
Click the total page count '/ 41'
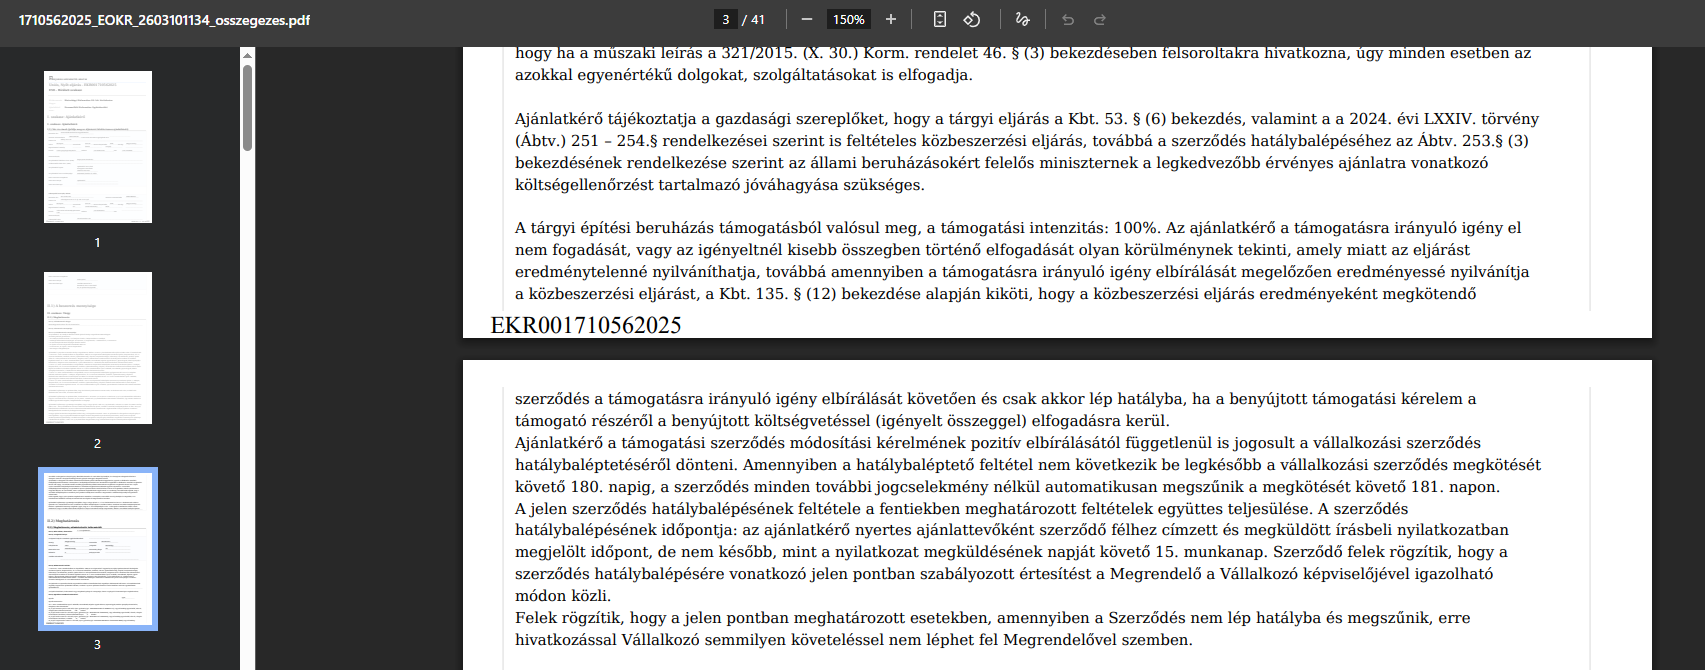tap(753, 19)
